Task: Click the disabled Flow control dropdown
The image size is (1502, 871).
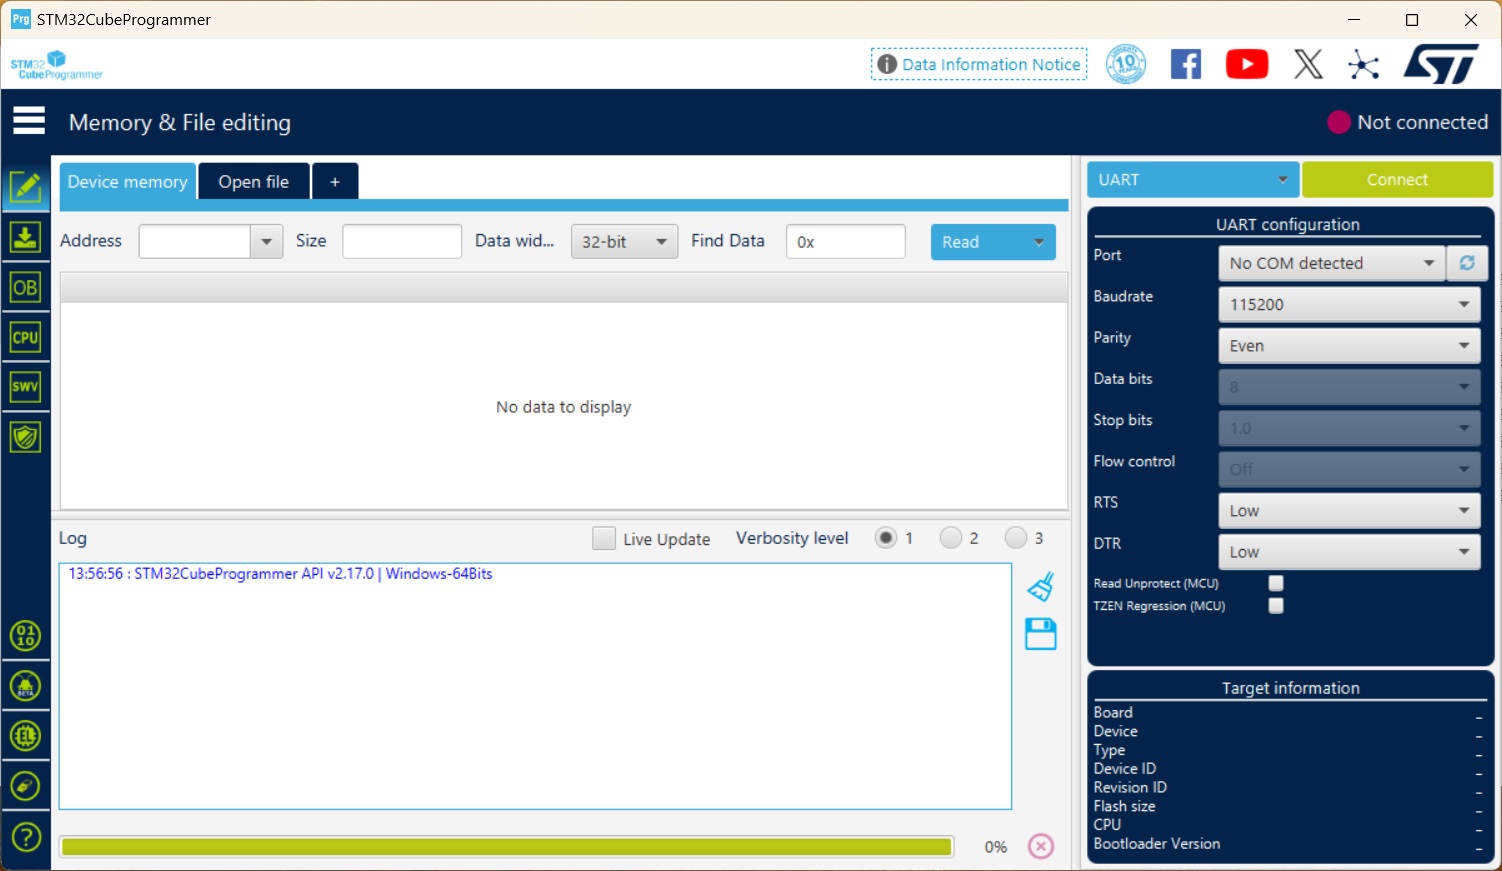Action: (x=1349, y=469)
